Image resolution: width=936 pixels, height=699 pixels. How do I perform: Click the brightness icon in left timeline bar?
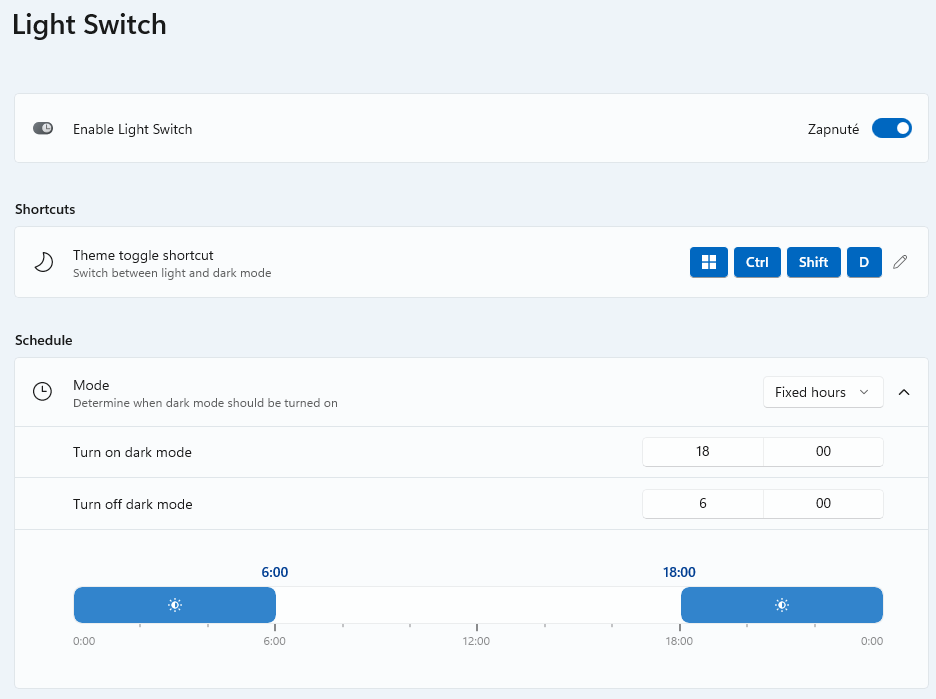pos(175,605)
